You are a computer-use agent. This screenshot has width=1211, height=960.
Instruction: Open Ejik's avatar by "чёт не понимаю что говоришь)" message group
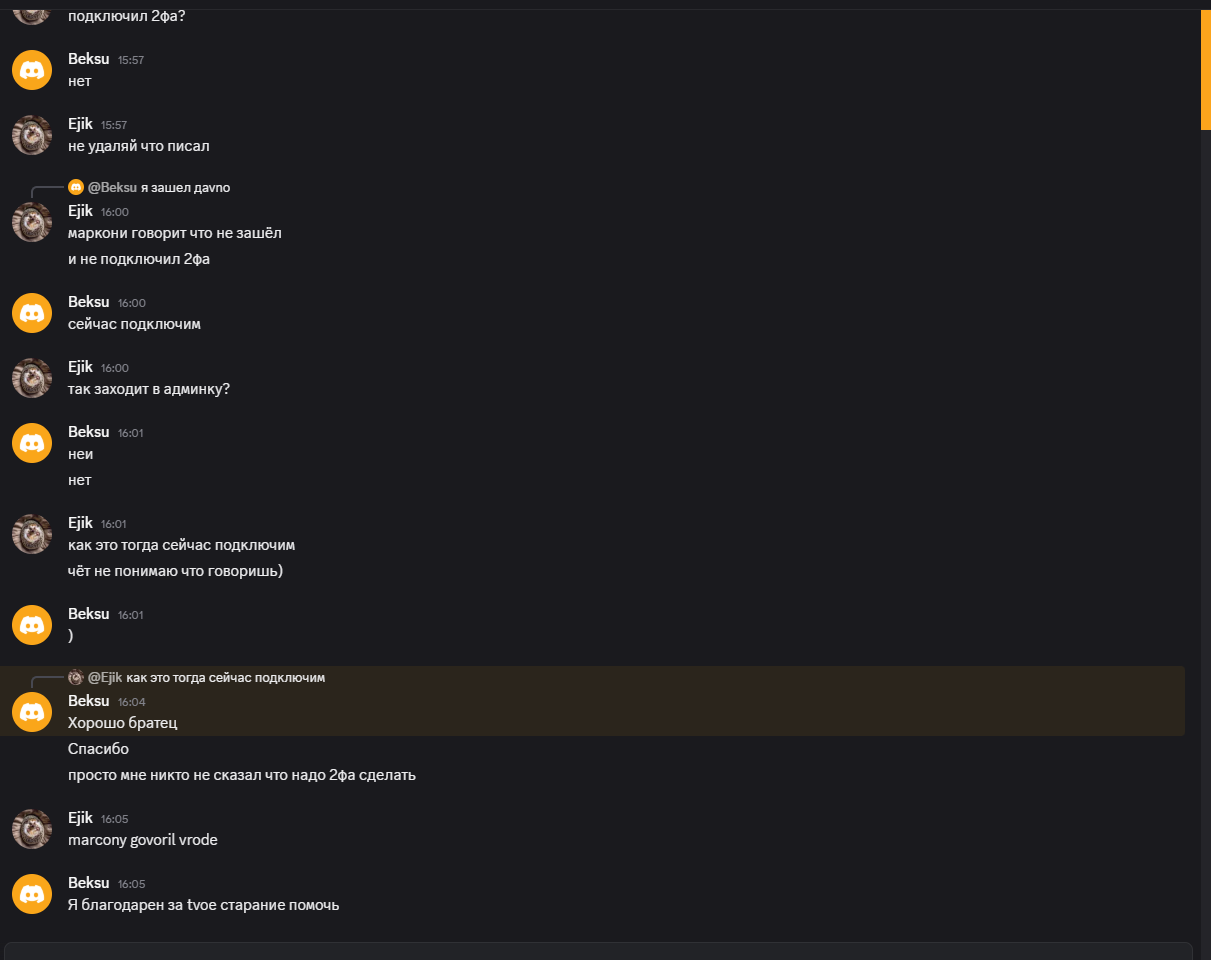point(32,534)
